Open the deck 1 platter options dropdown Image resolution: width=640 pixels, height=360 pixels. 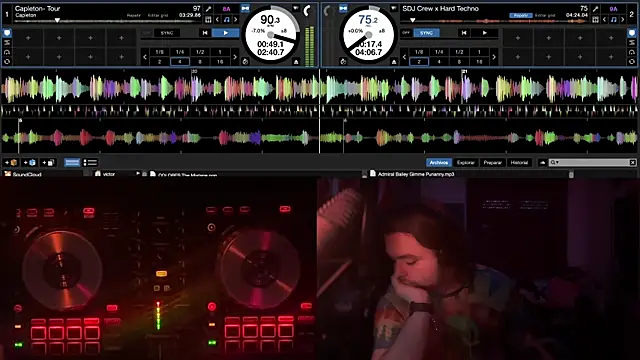[296, 8]
